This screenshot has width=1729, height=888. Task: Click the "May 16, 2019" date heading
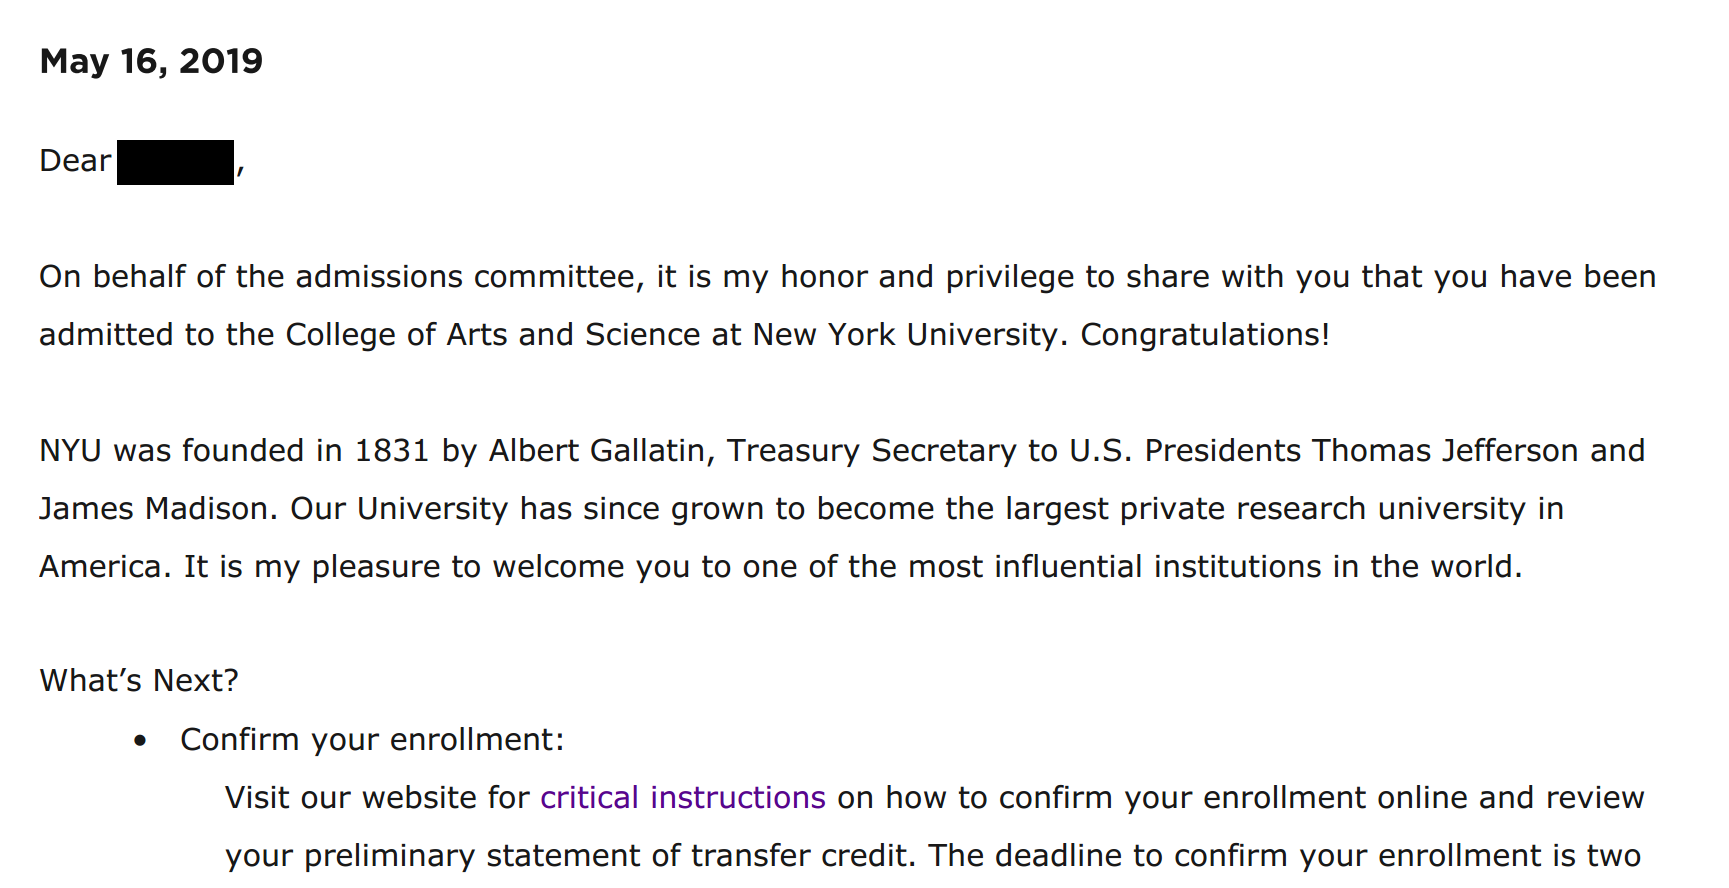[x=151, y=61]
